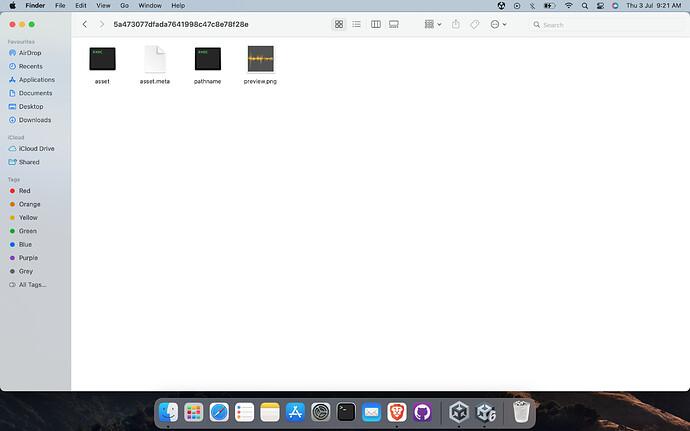This screenshot has height=431, width=690.
Task: Open the Trash in the Dock
Action: tap(521, 412)
